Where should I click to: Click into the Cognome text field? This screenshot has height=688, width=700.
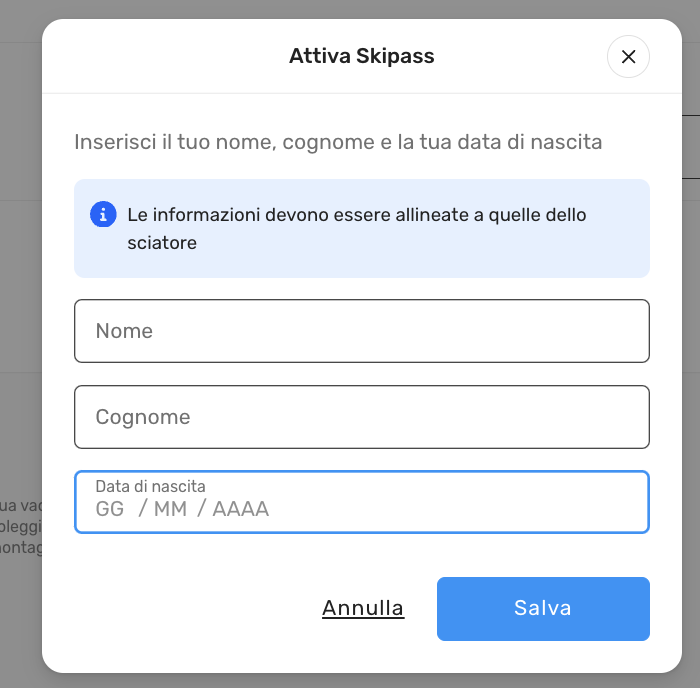click(x=361, y=417)
